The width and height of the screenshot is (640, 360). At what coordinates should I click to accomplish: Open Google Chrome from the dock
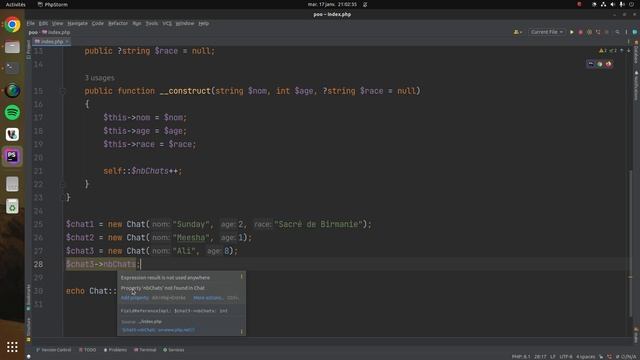click(x=12, y=24)
